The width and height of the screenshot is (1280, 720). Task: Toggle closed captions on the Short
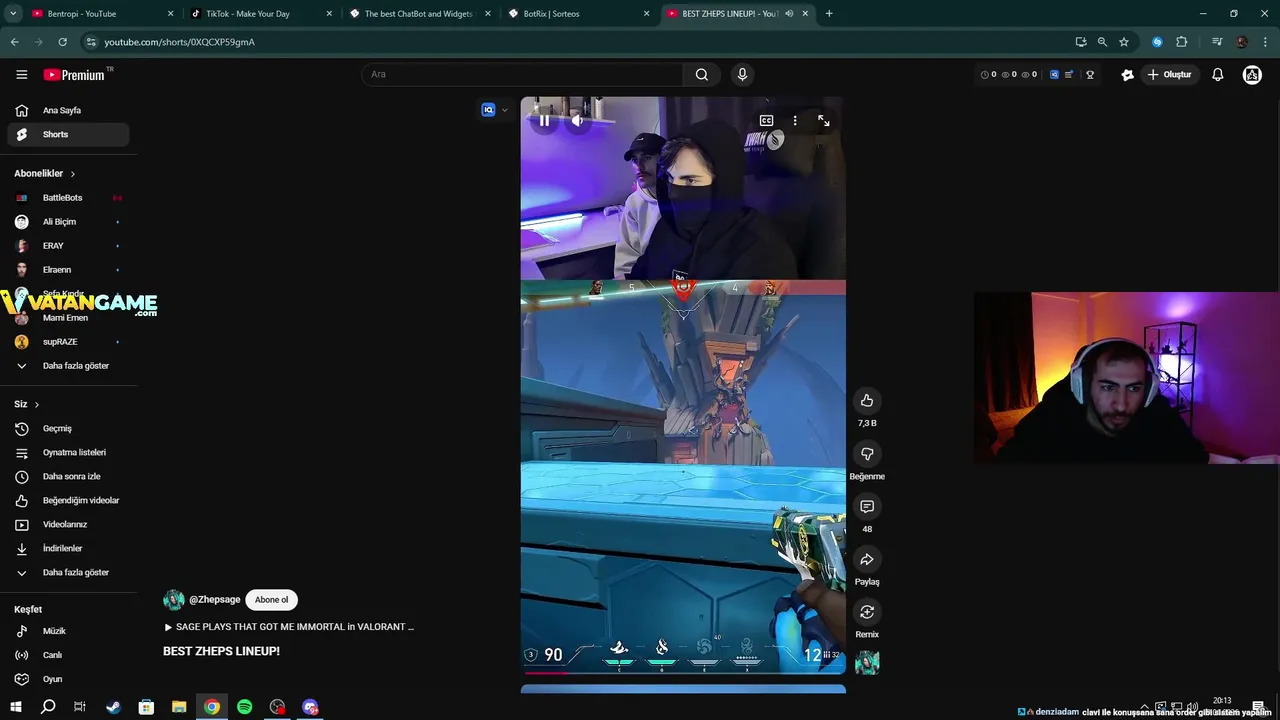pyautogui.click(x=767, y=121)
